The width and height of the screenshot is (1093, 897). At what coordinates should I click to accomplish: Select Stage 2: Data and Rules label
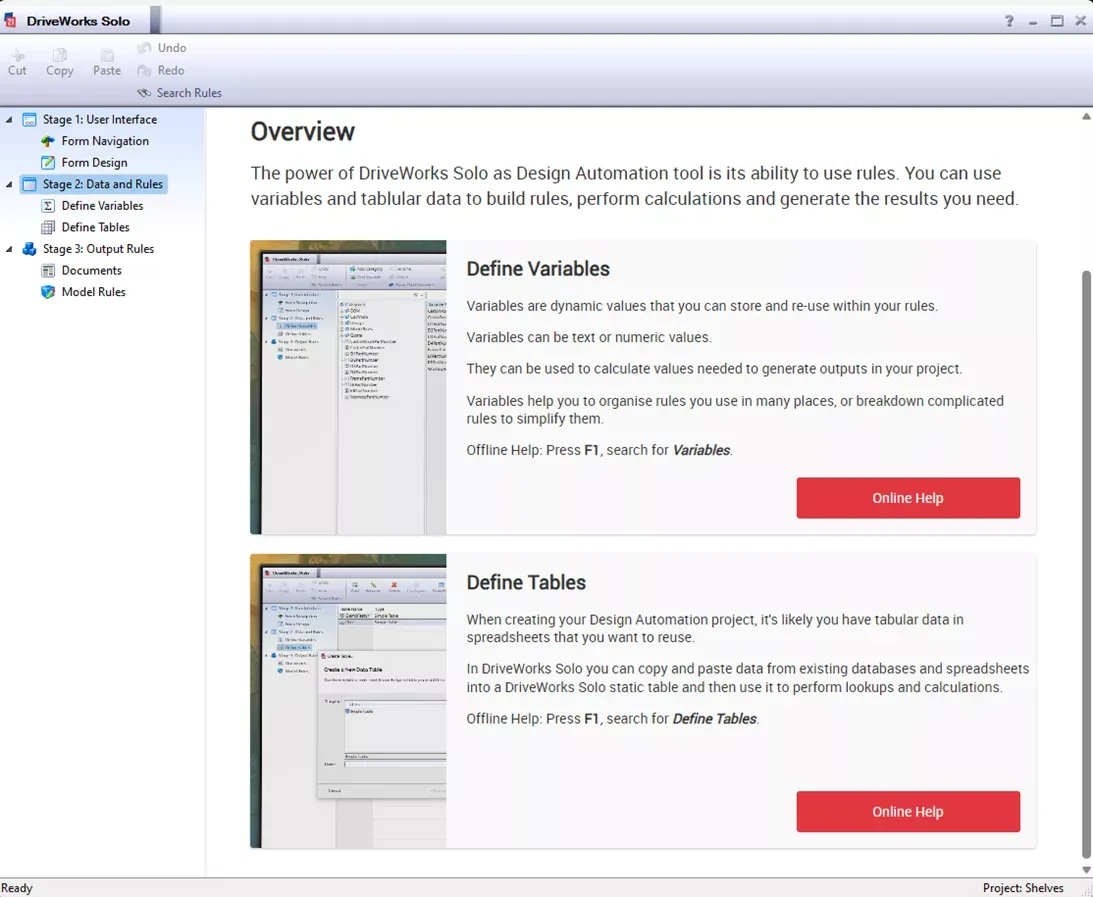pos(102,184)
